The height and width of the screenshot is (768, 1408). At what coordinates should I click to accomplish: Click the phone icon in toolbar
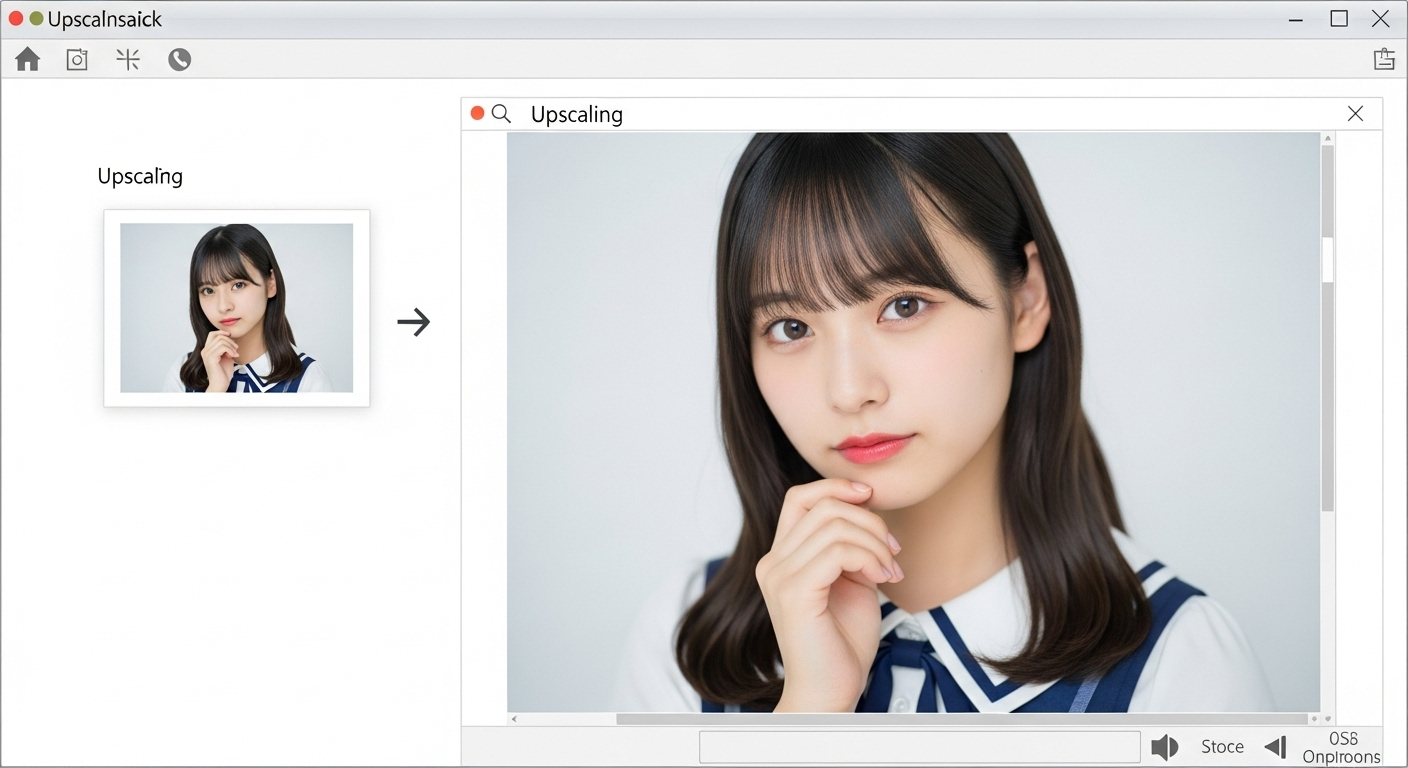pyautogui.click(x=180, y=60)
